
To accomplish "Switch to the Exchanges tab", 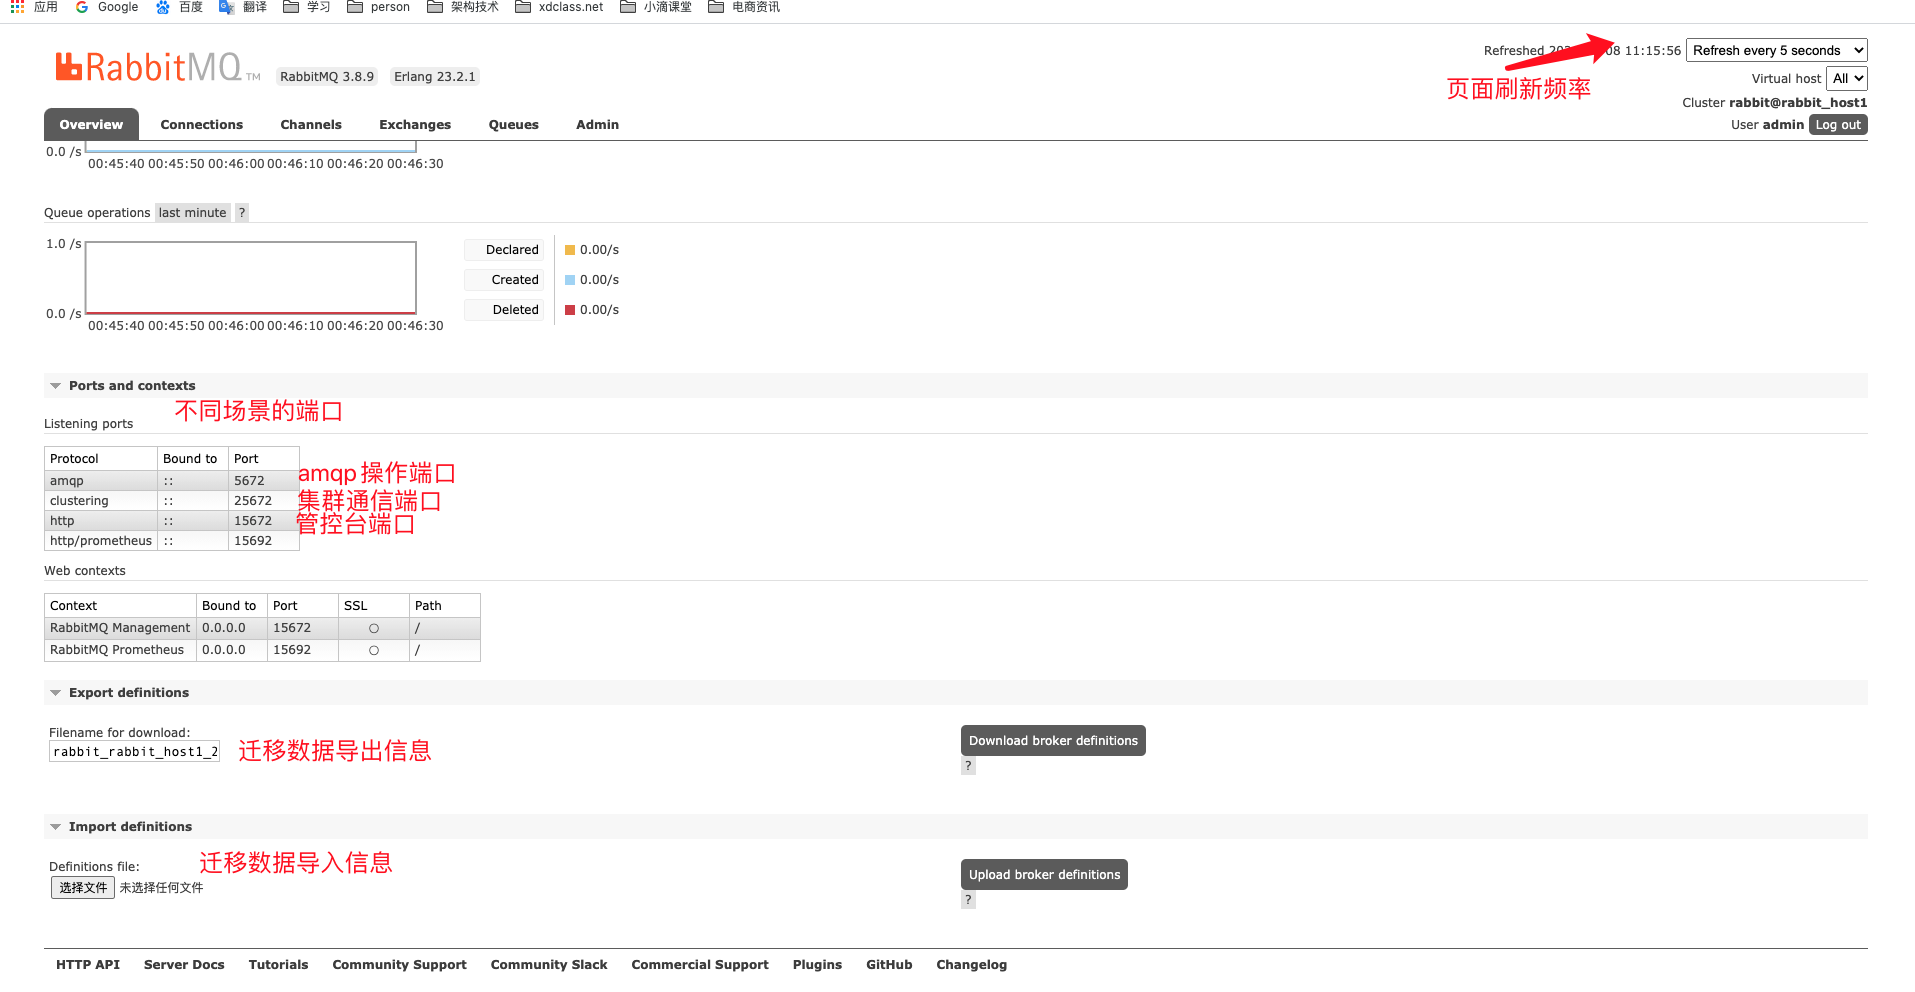I will tap(415, 125).
